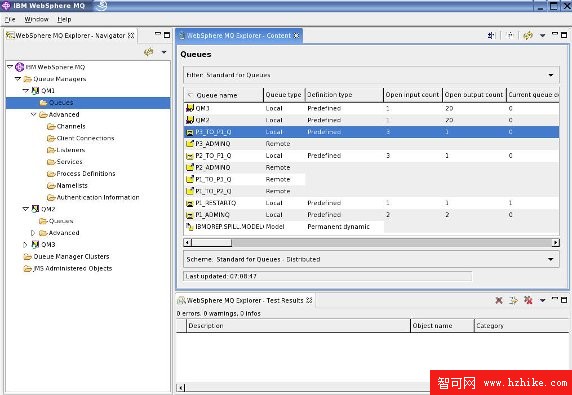Maximize the Navigator panel
This screenshot has height=395, width=572.
click(x=167, y=35)
